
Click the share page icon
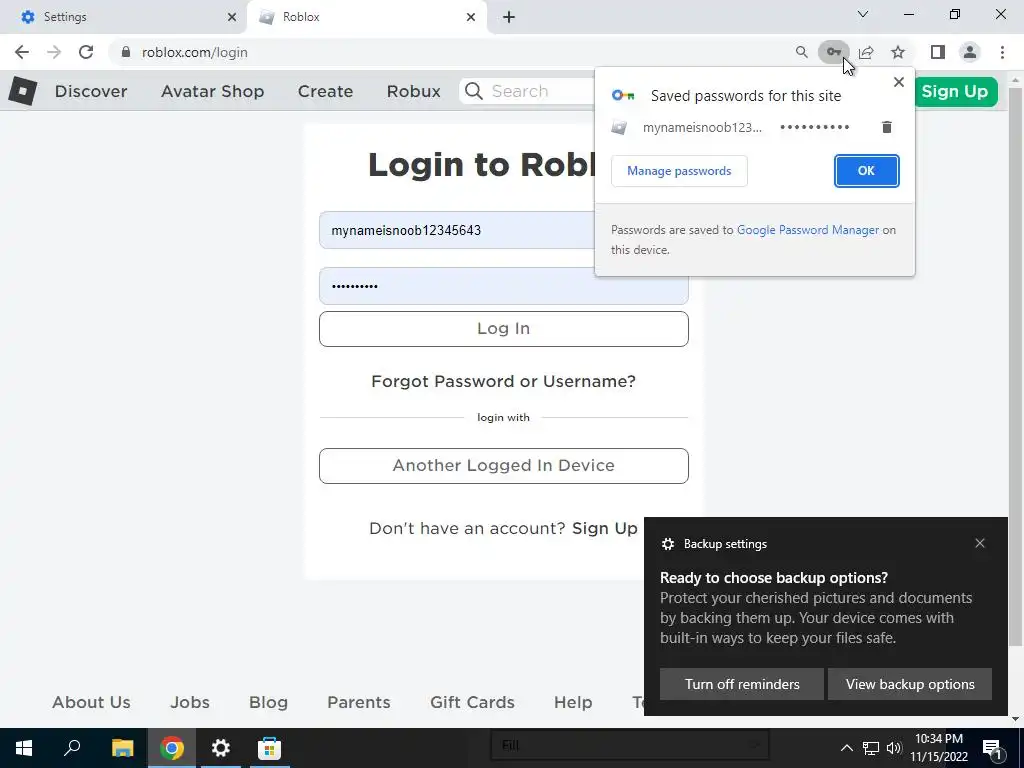866,52
